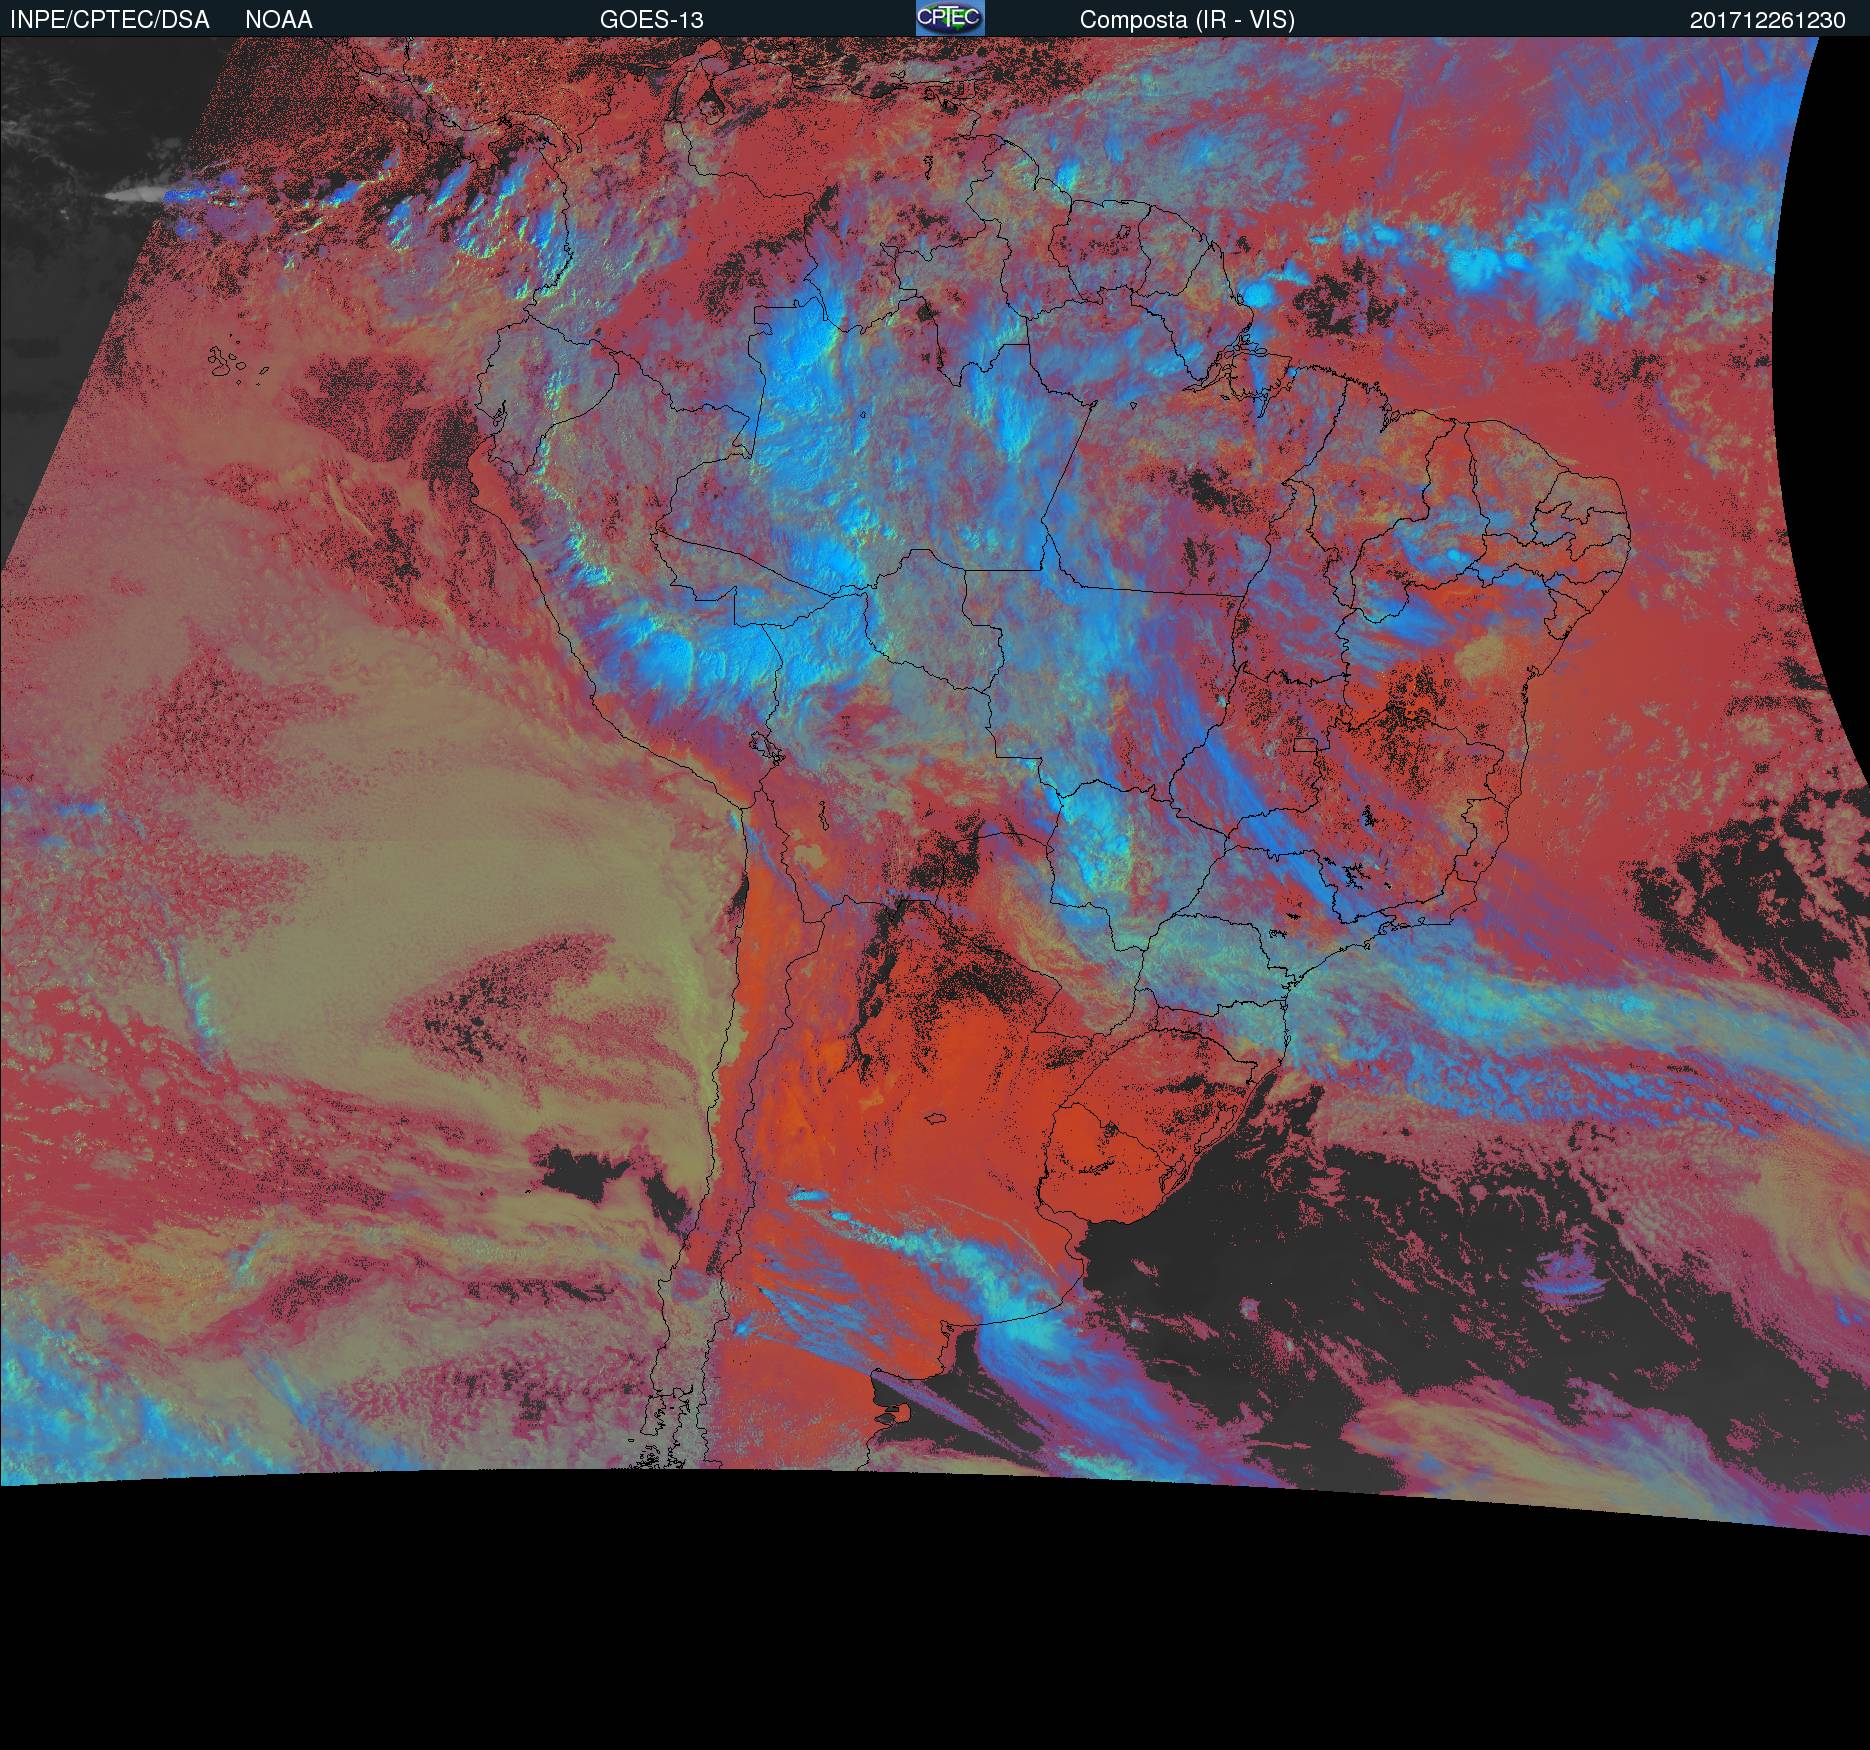Select the INPE/CPTEC/DSA header text
This screenshot has height=1750, width=1870.
click(x=110, y=20)
